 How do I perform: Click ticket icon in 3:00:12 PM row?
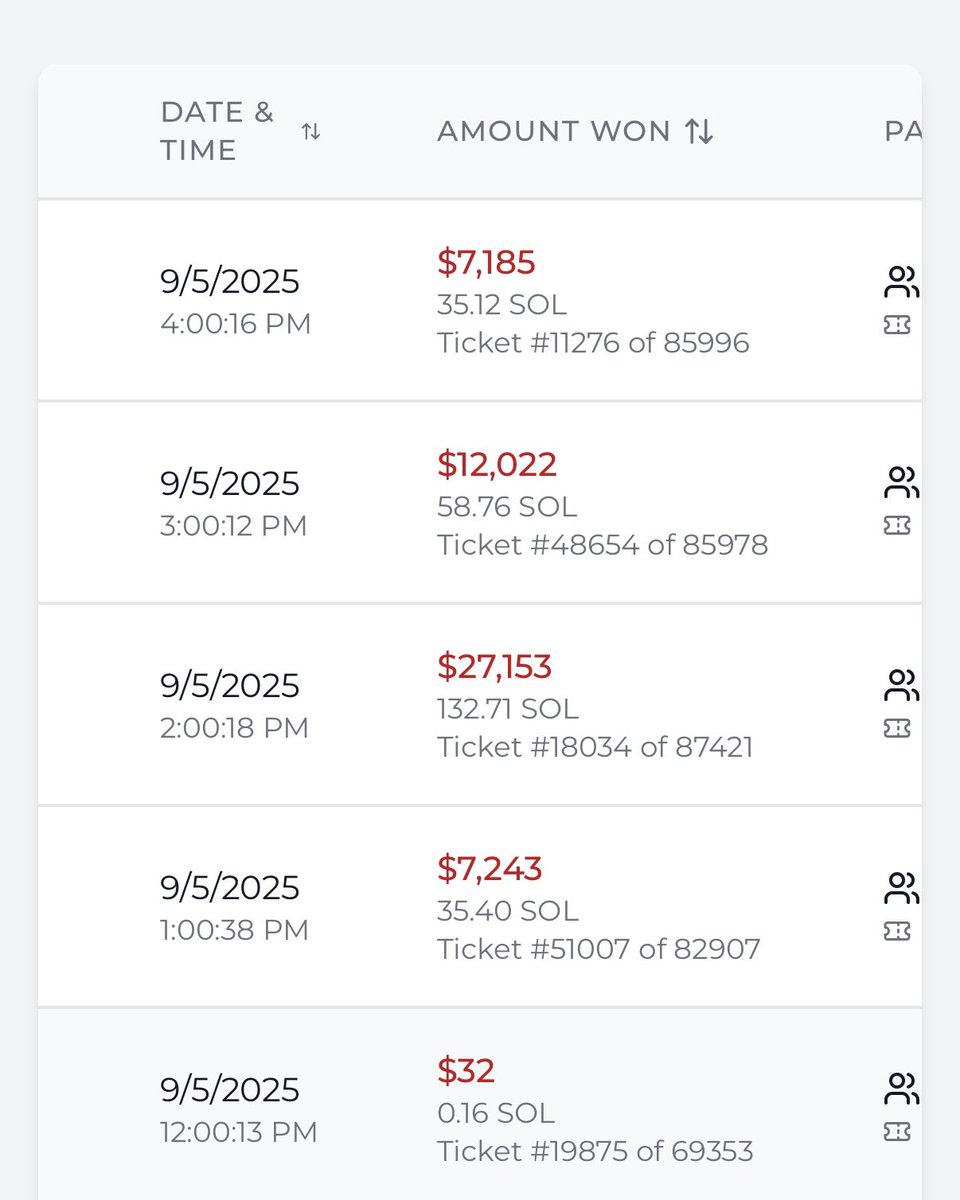(x=897, y=526)
